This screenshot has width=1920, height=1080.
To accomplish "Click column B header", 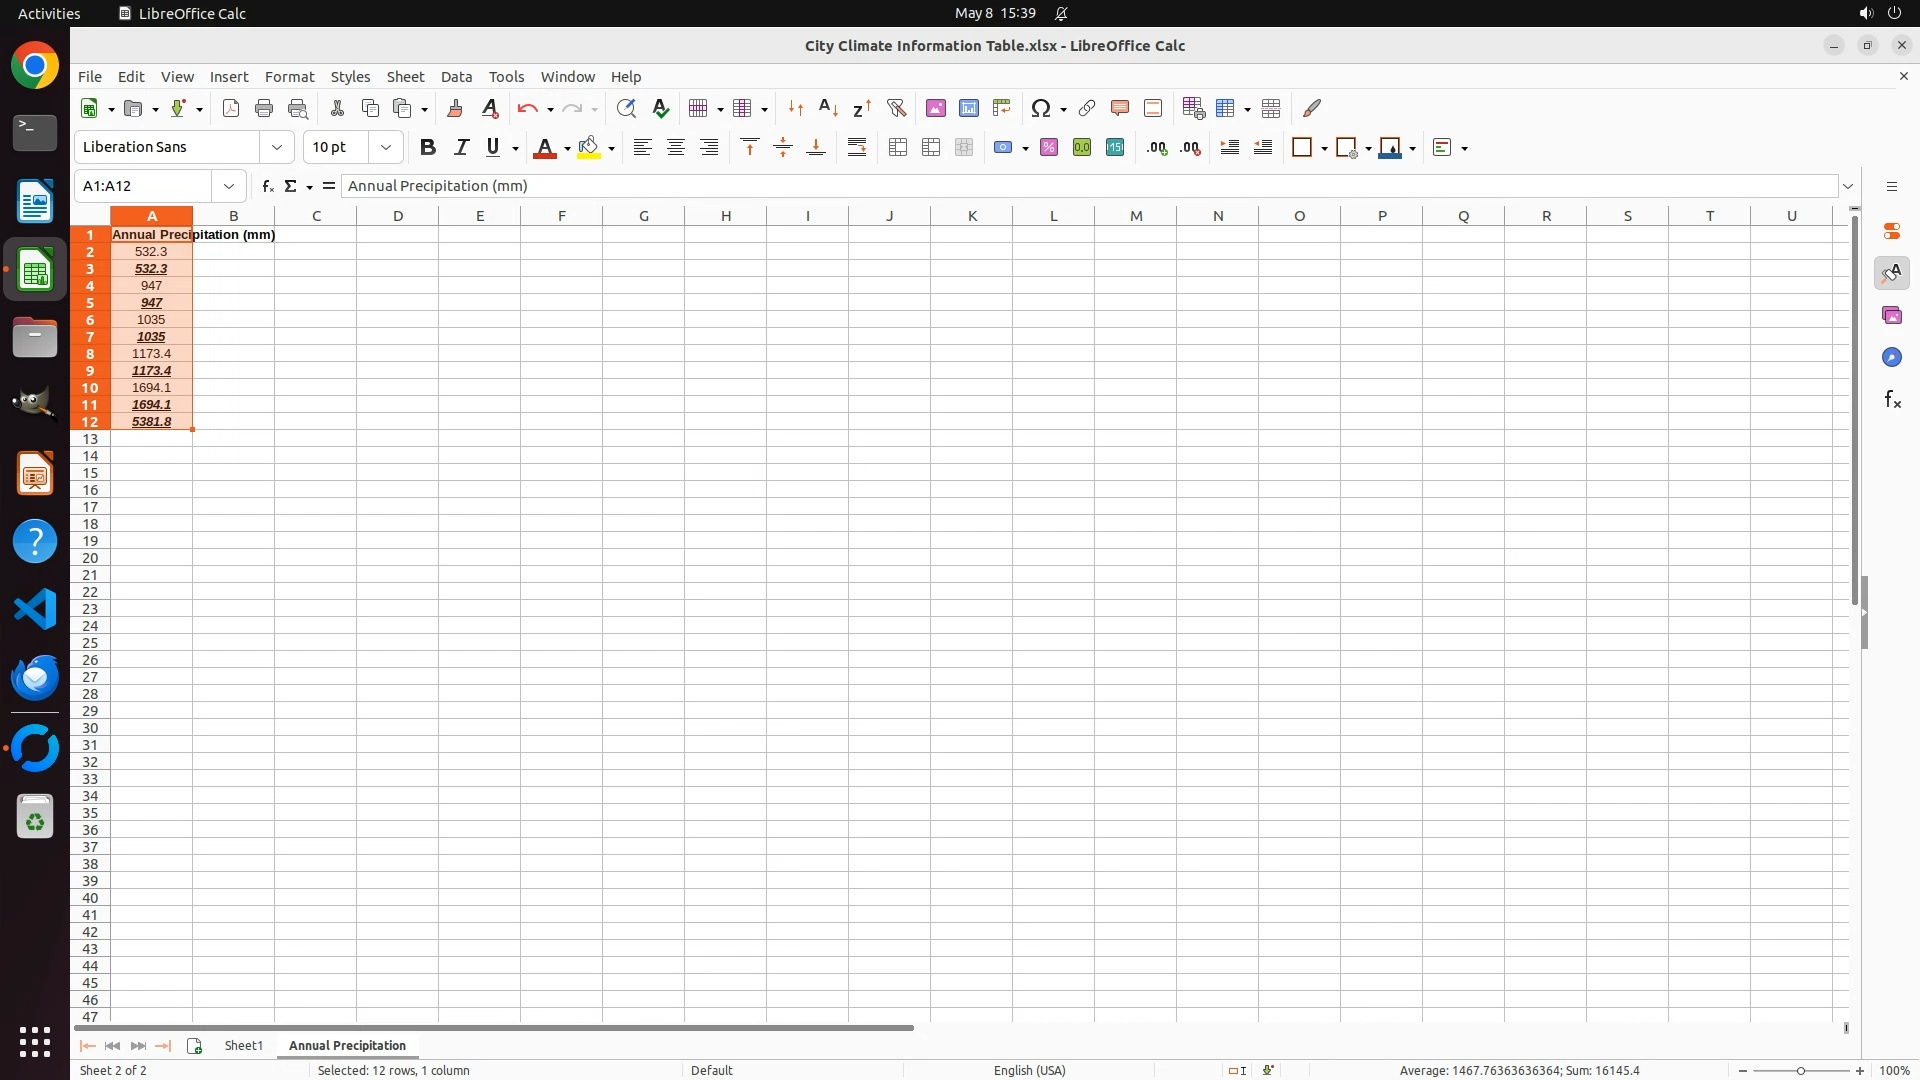I will tap(234, 216).
